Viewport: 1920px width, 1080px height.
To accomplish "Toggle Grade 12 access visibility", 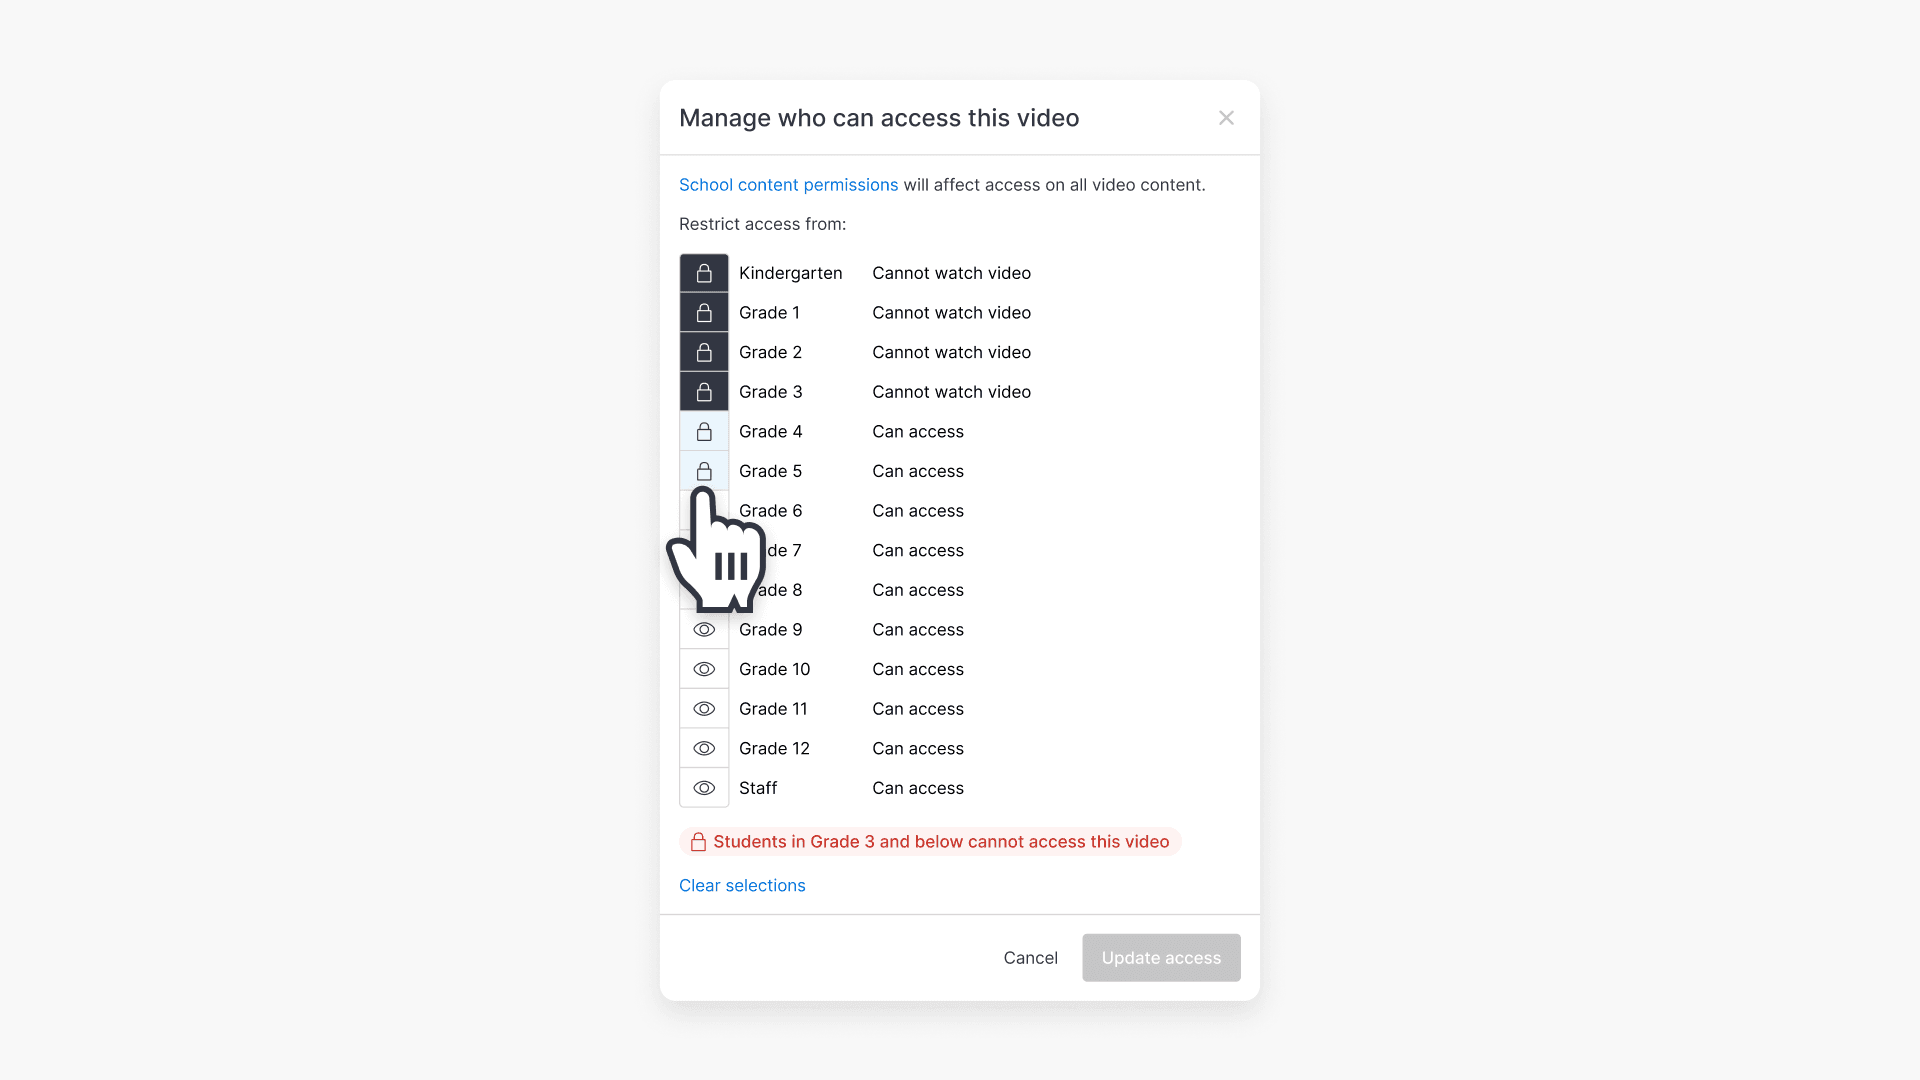I will (x=704, y=748).
